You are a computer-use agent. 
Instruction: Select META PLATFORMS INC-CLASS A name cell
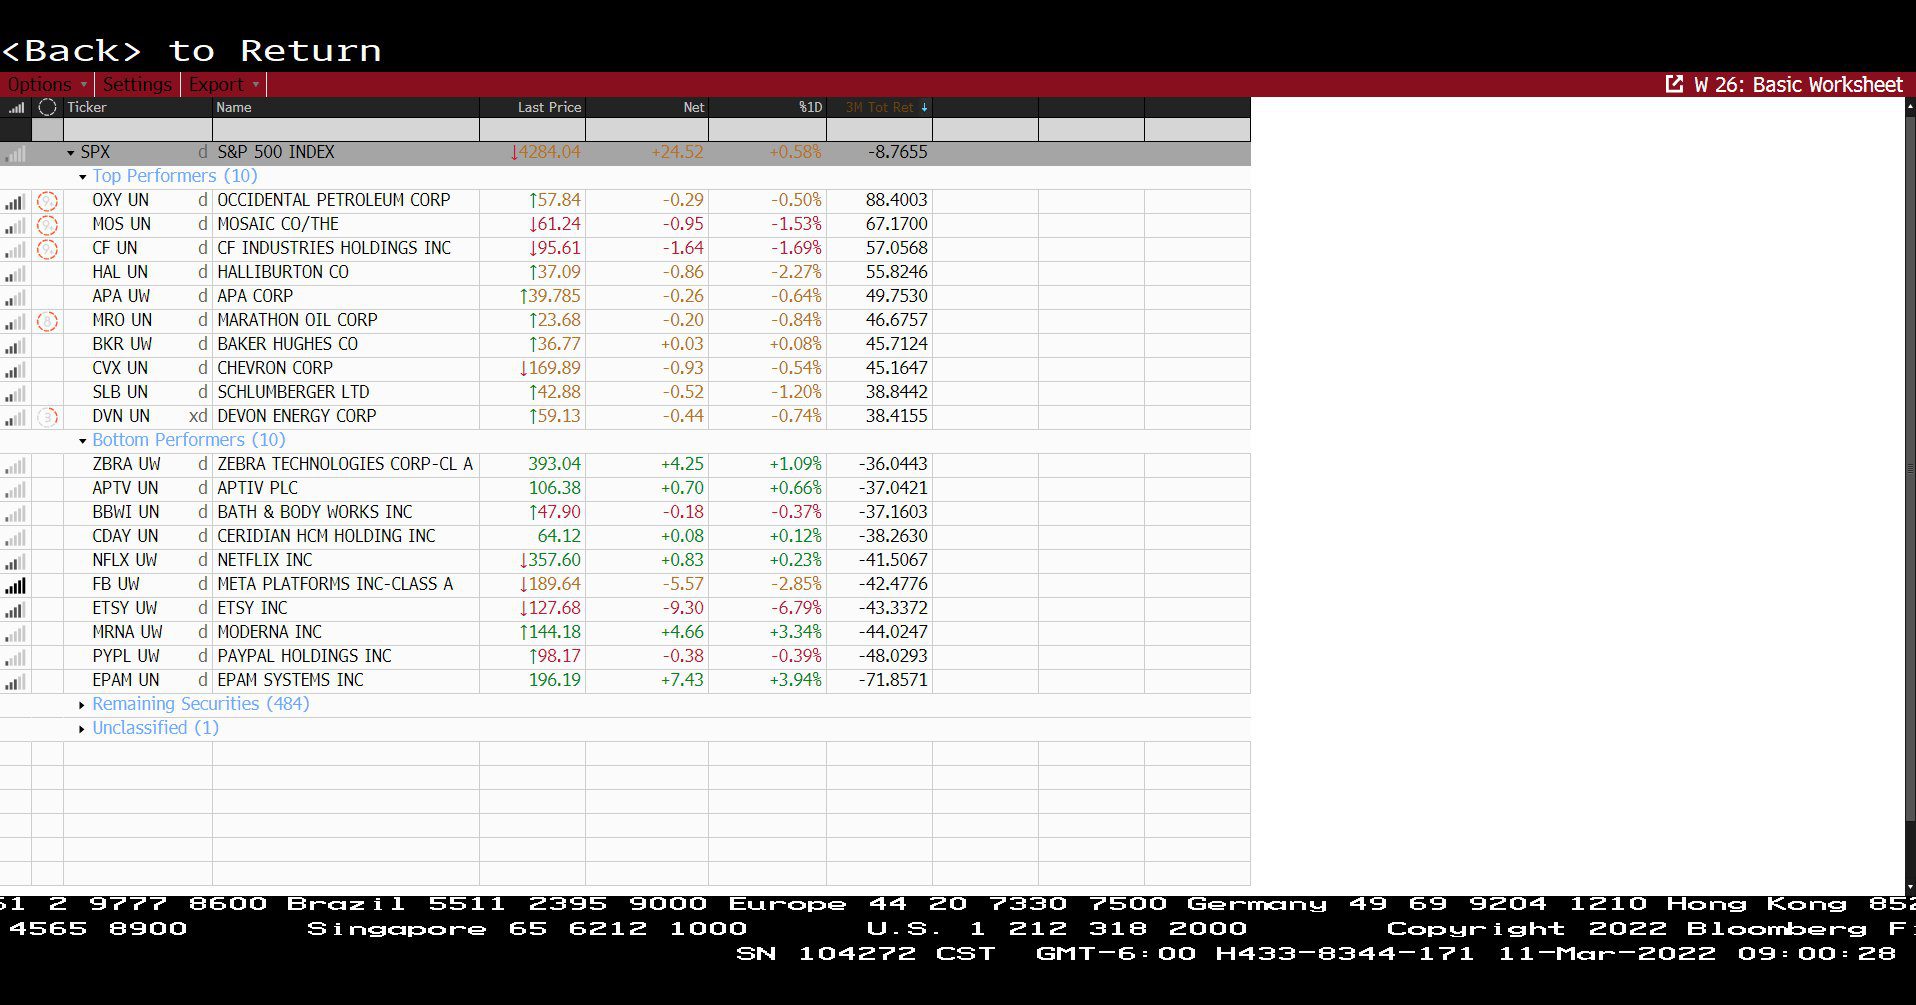tap(346, 585)
